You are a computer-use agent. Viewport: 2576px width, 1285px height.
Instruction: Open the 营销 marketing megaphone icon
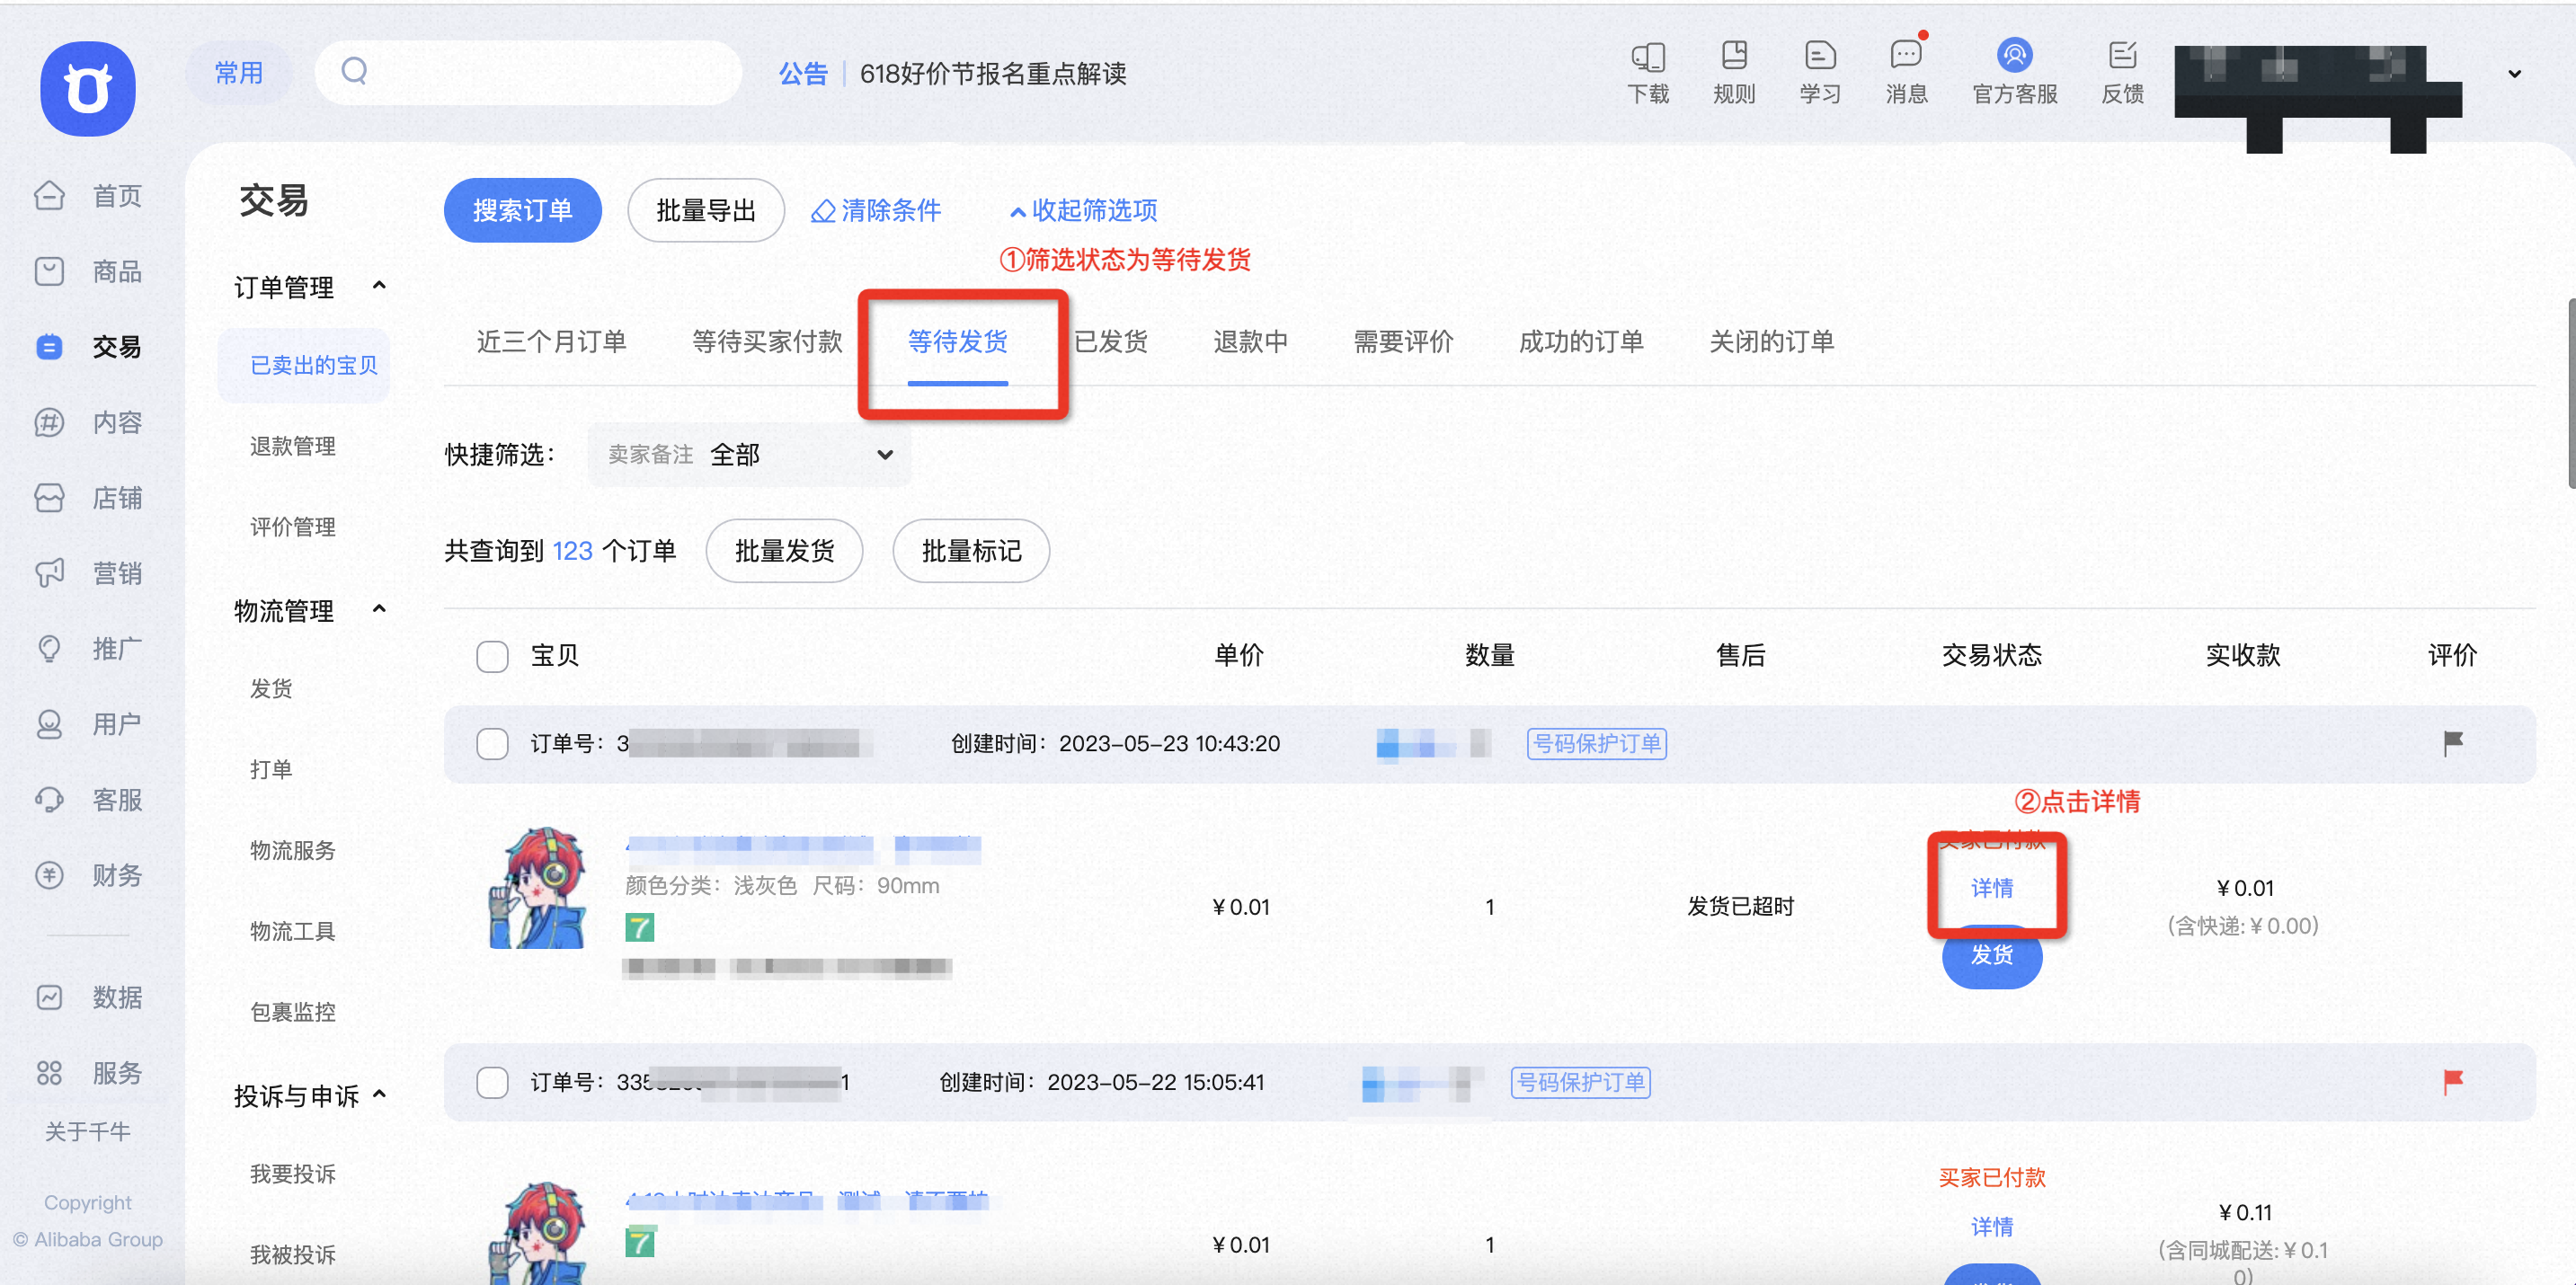[x=49, y=573]
